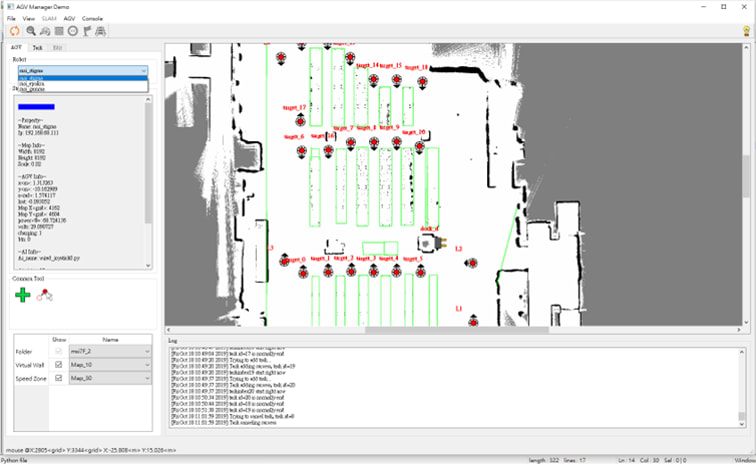
Task: Open the Speed Zone map dropdown
Action: [110, 378]
